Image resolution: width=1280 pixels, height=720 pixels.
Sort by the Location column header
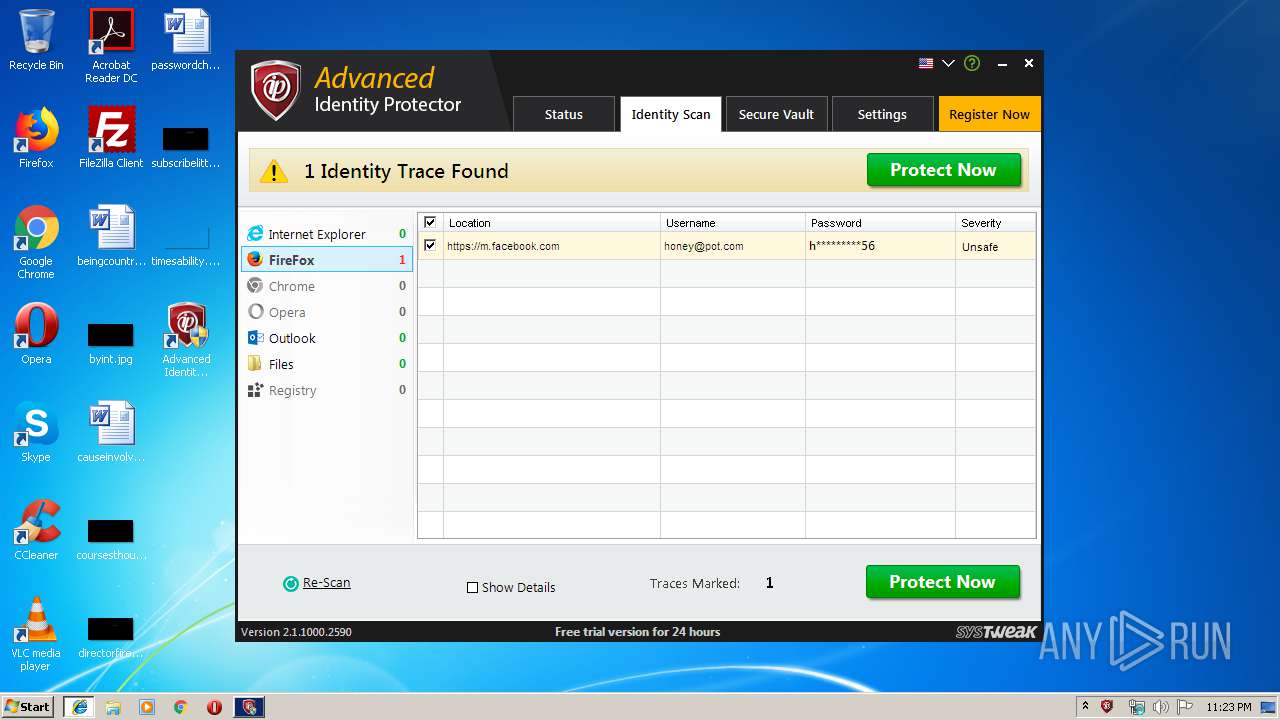[552, 223]
